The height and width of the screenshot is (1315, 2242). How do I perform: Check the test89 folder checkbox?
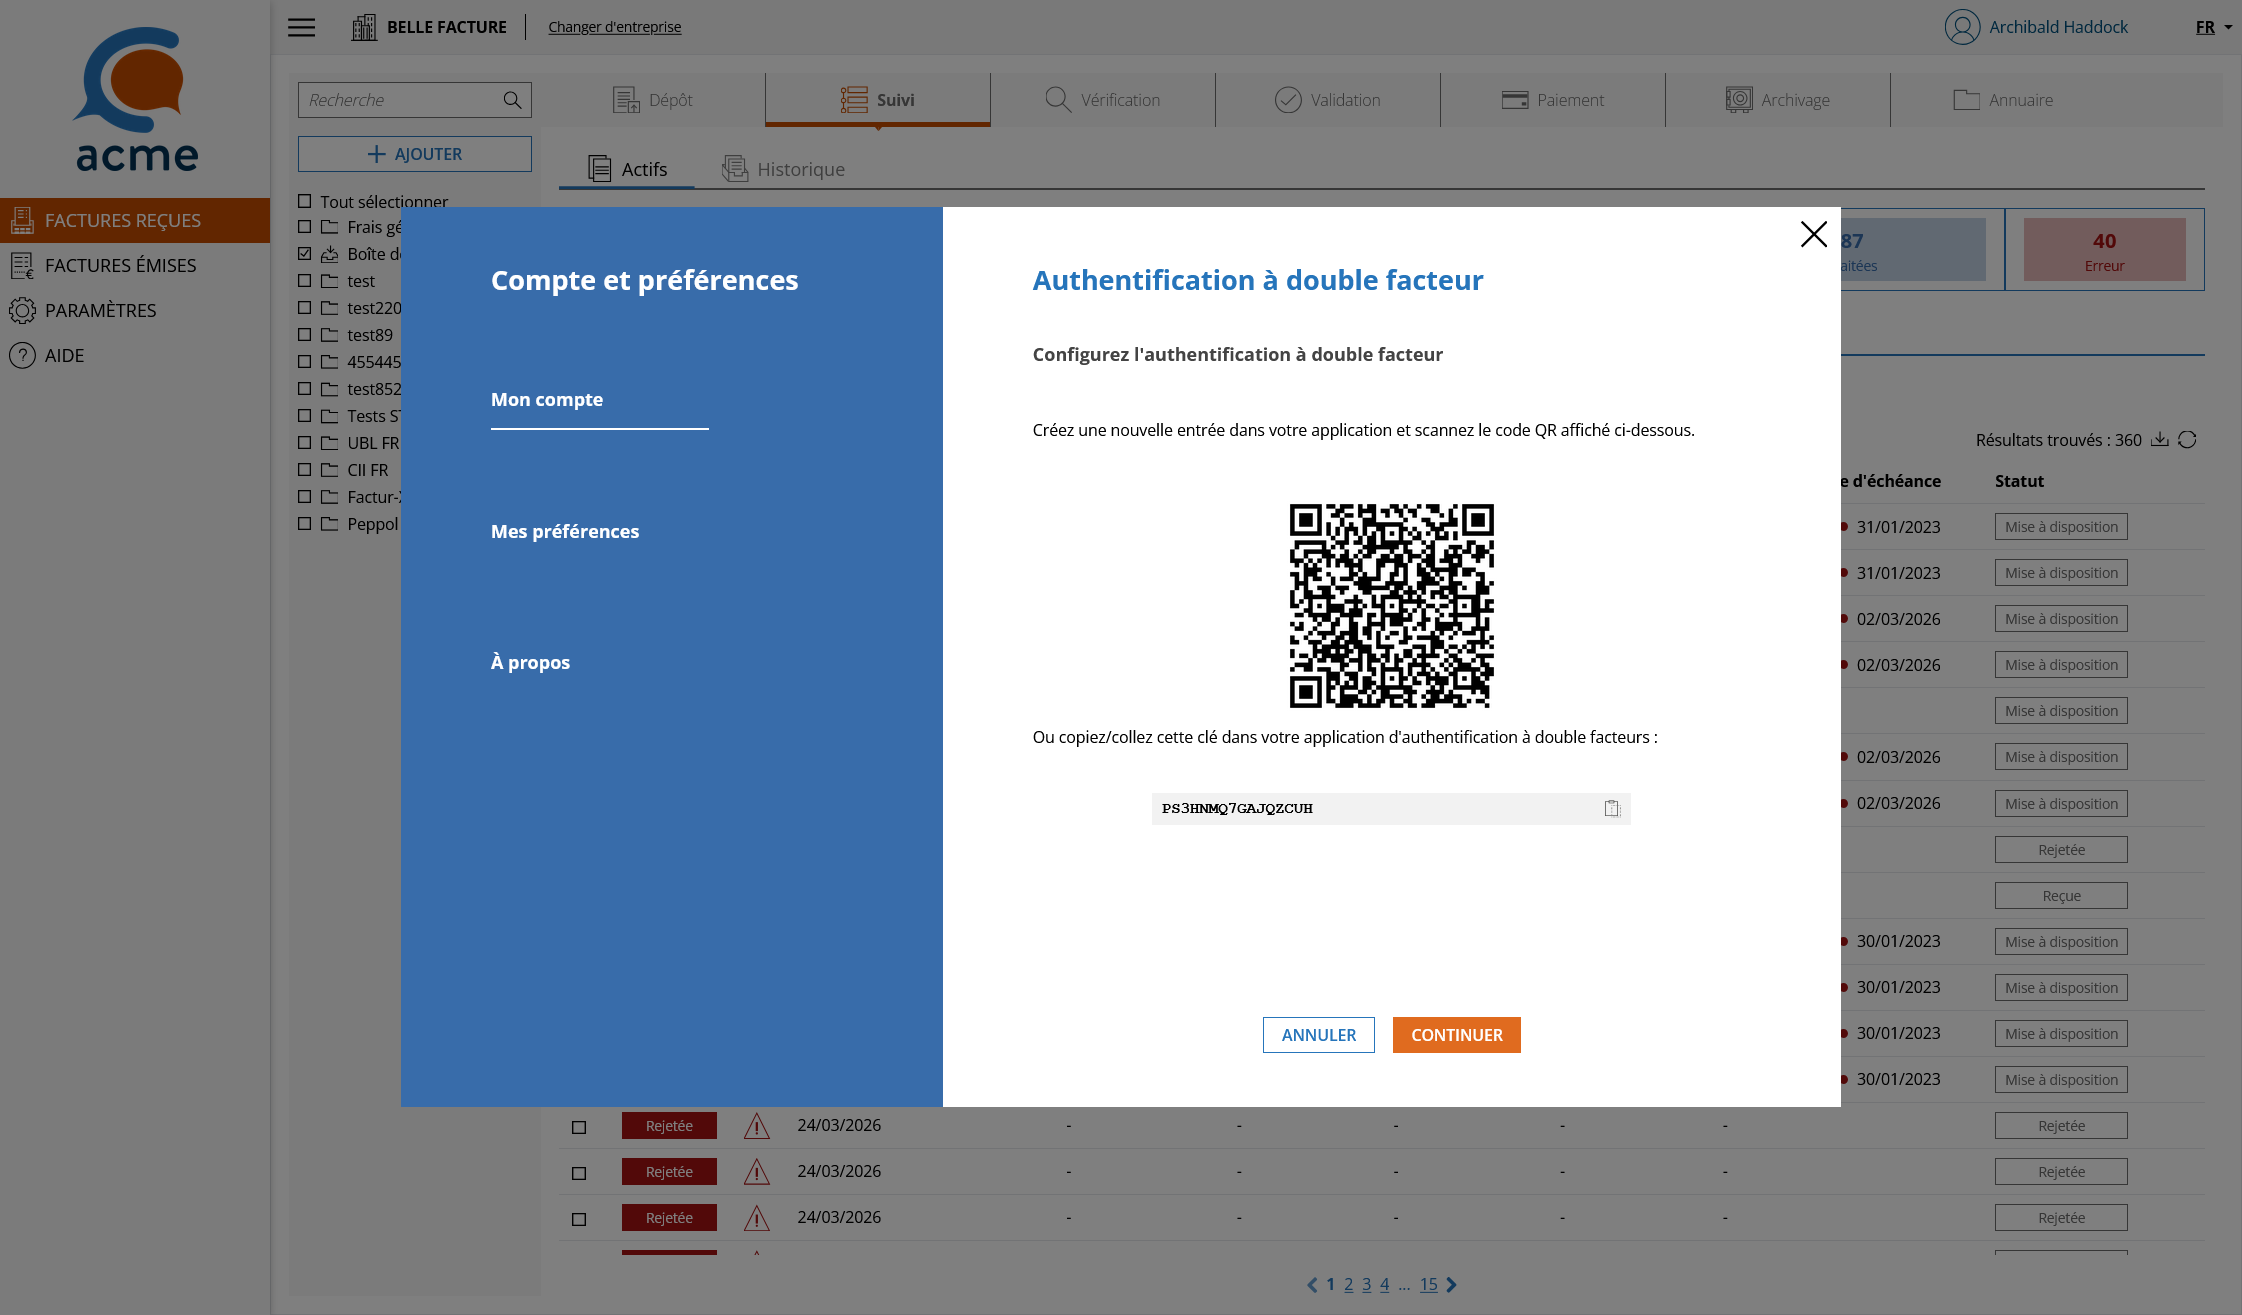point(304,335)
